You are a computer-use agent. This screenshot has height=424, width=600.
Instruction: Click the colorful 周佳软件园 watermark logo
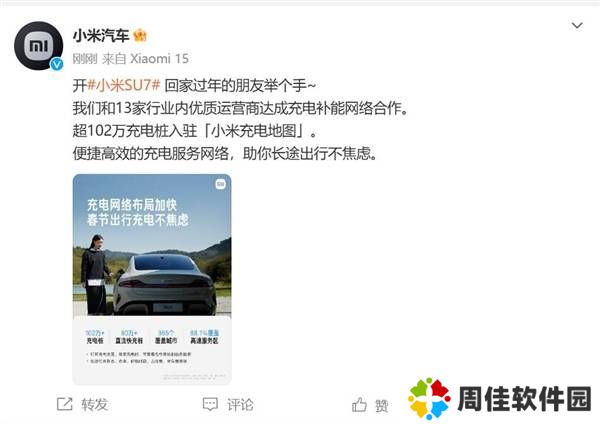coord(429,399)
